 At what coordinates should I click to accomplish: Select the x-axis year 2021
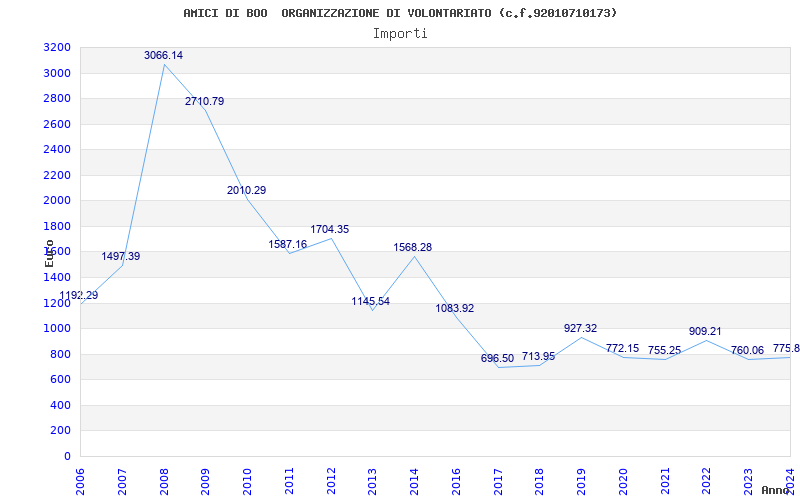pos(665,482)
